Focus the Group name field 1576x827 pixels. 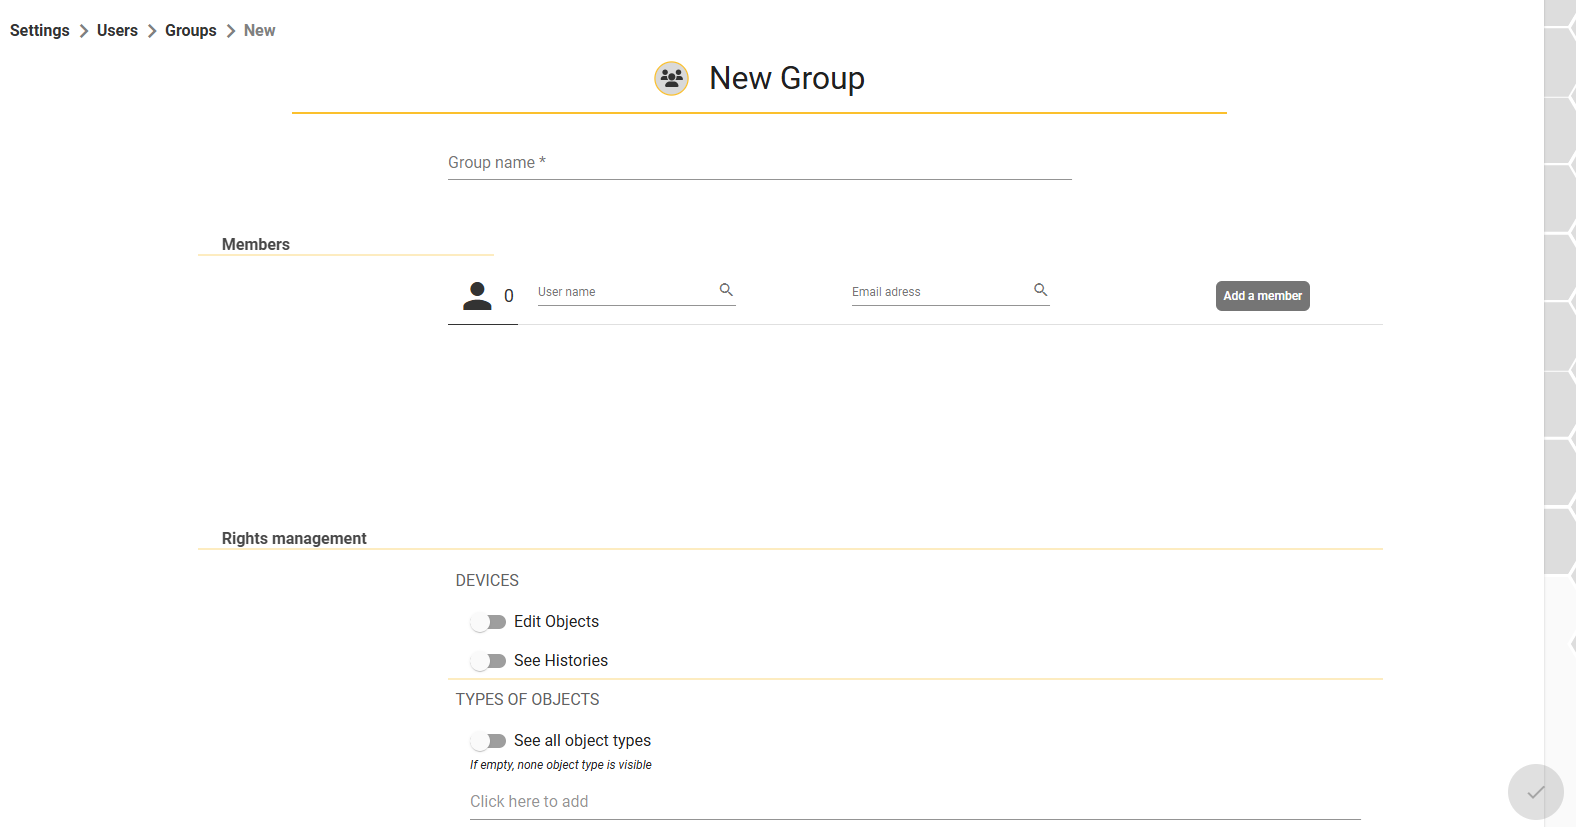tap(760, 163)
